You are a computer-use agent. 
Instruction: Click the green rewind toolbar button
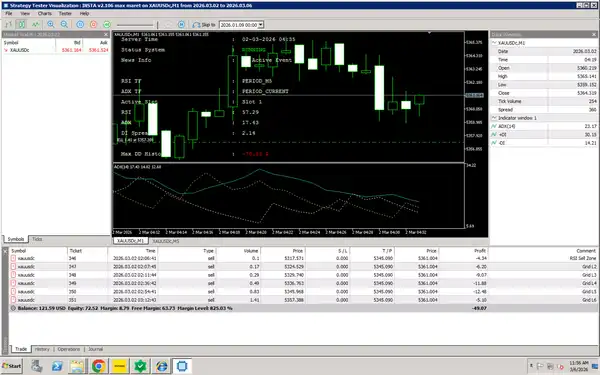click(x=107, y=24)
